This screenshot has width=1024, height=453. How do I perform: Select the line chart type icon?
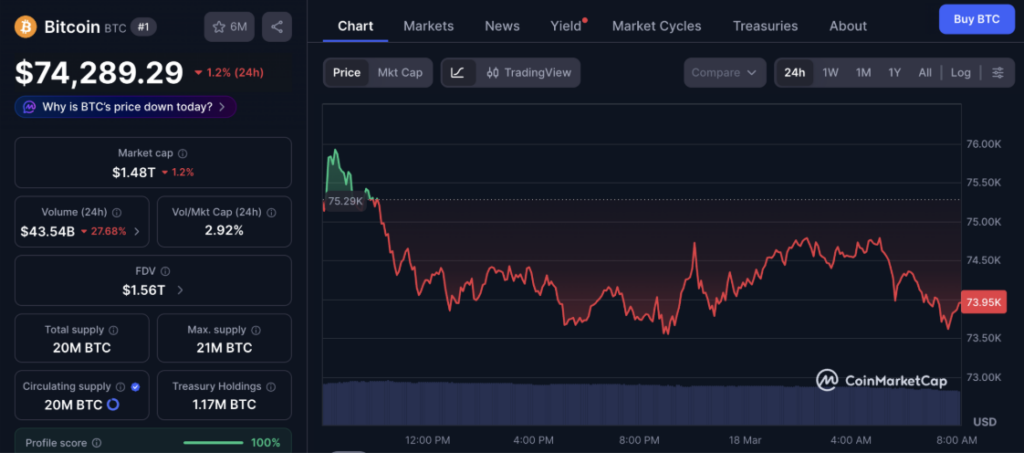point(457,73)
